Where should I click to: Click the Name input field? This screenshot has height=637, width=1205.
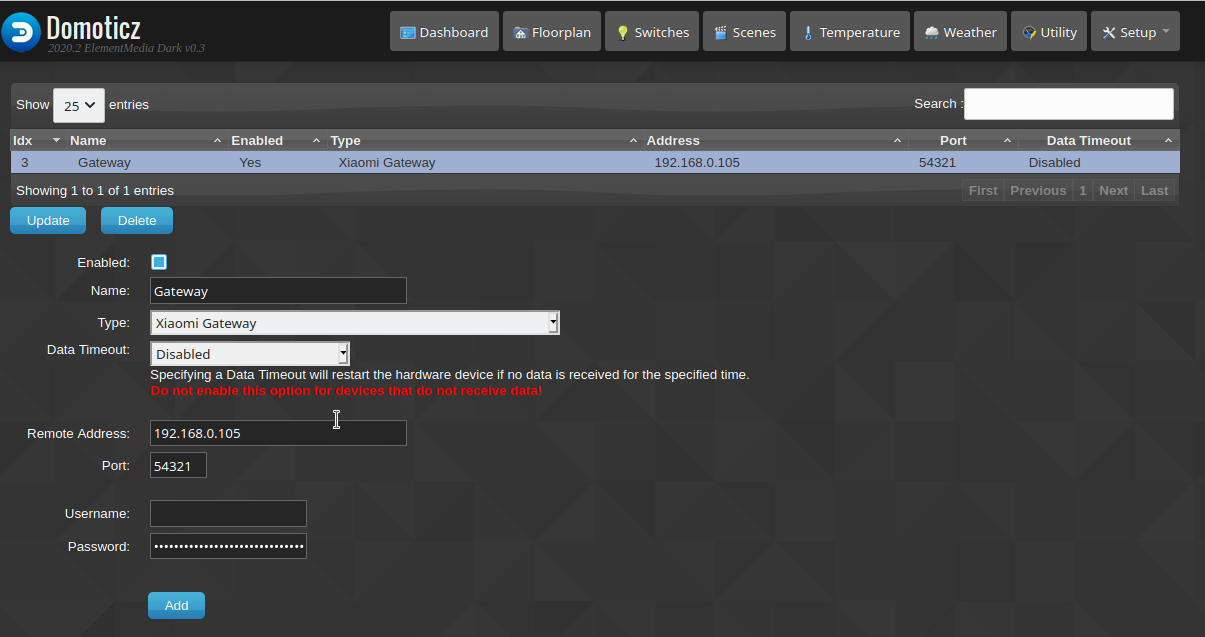pos(278,291)
